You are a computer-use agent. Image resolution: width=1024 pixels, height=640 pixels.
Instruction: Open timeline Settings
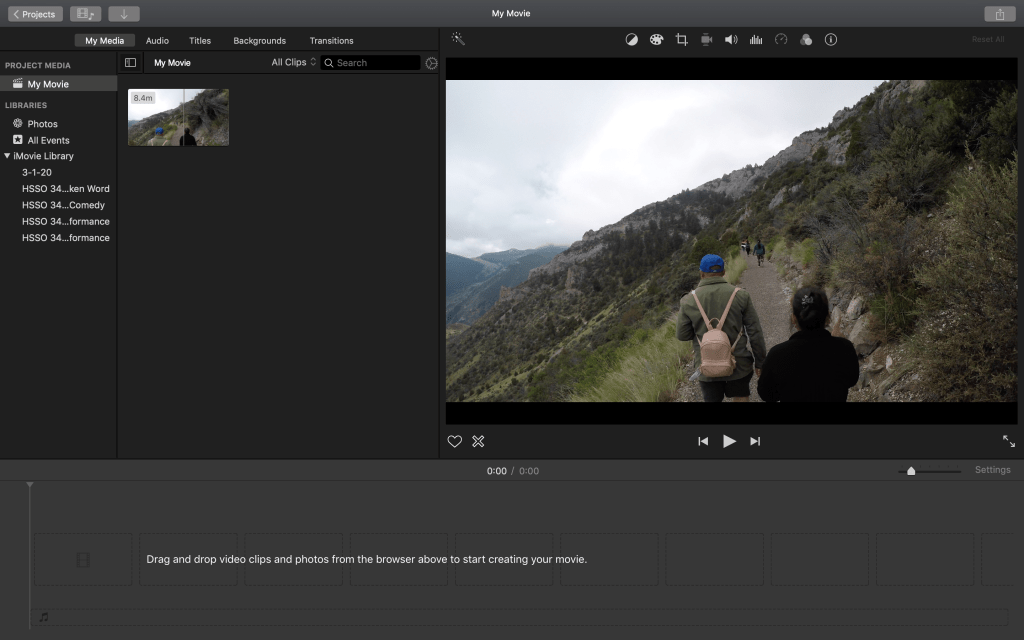[992, 470]
